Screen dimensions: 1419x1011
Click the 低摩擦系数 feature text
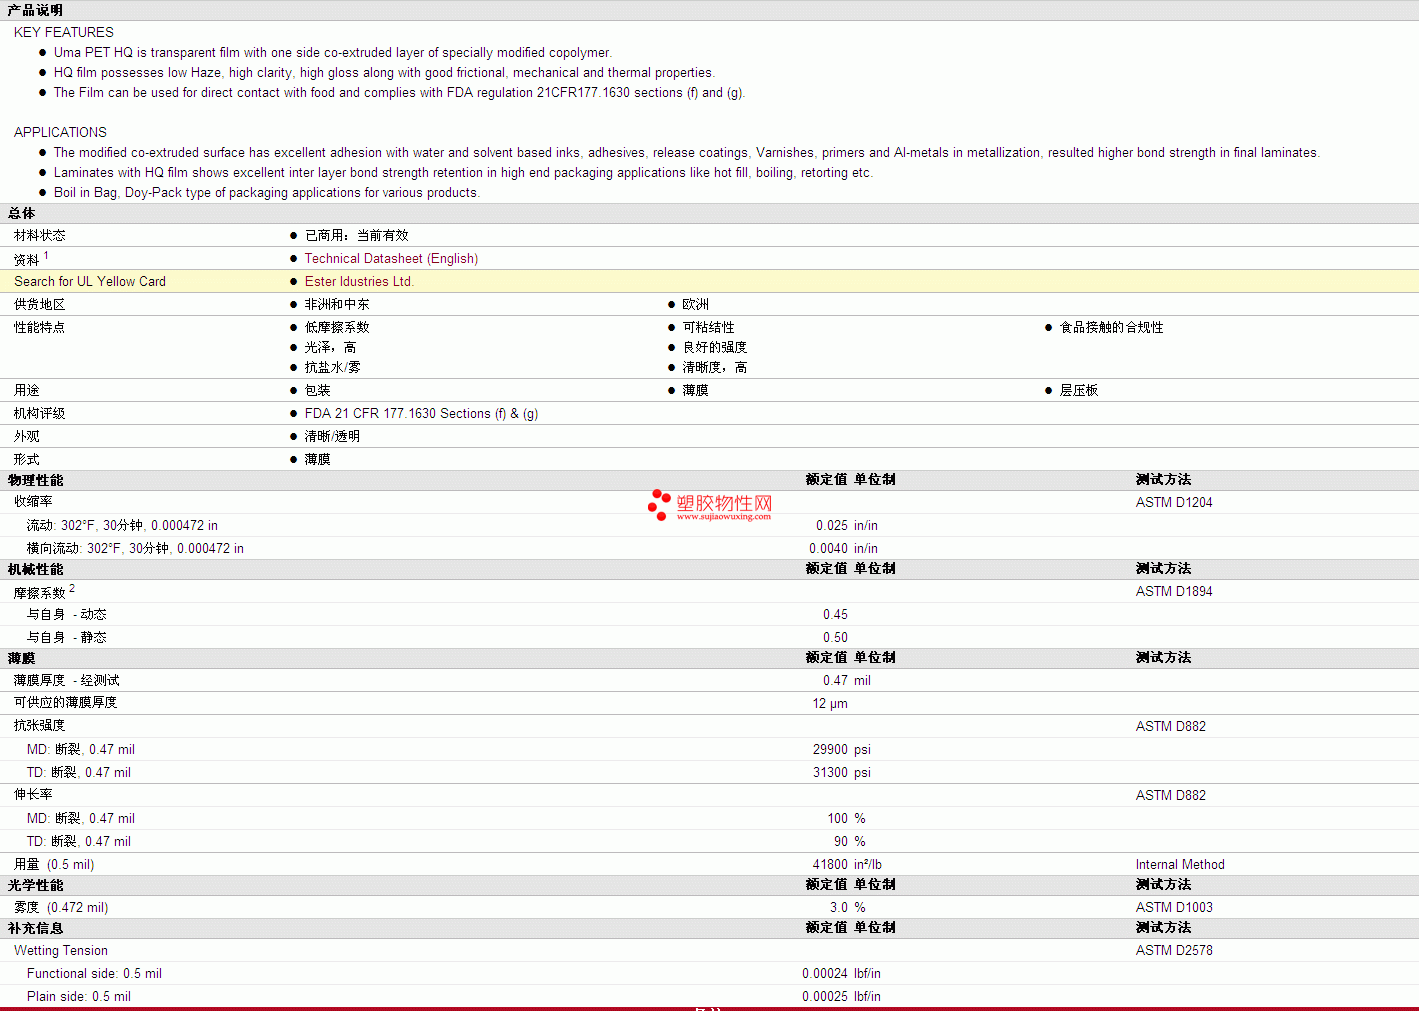coord(337,327)
